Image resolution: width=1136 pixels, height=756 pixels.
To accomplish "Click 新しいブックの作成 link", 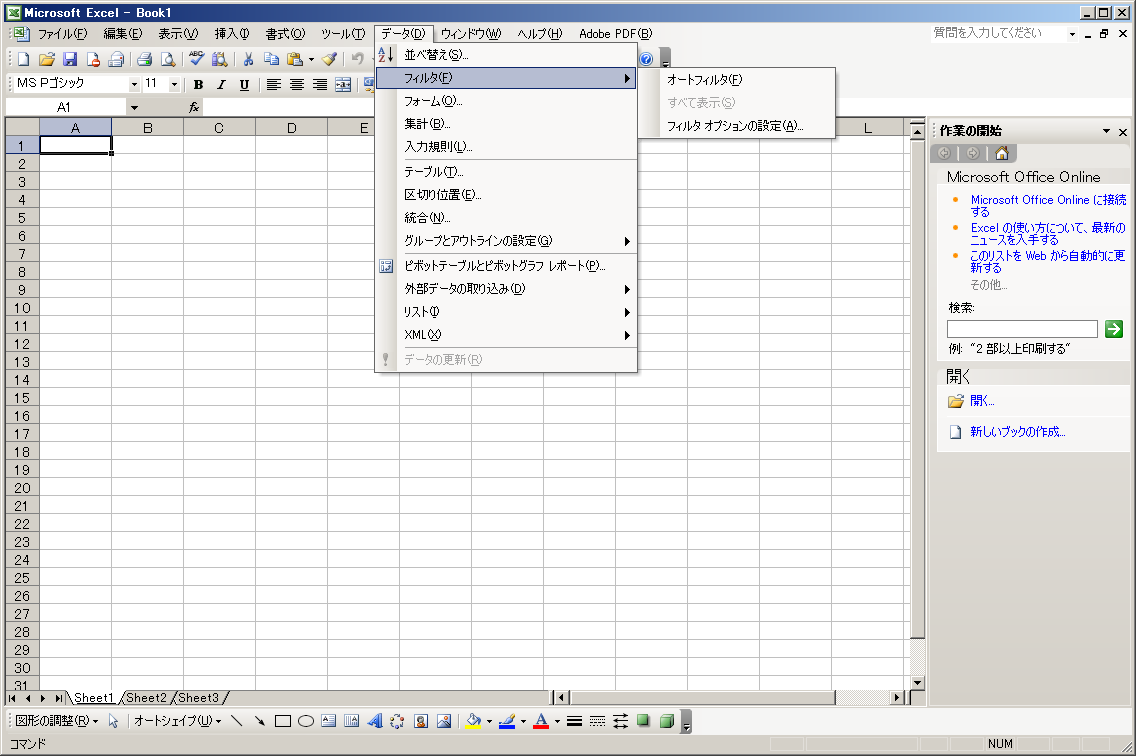I will [x=1017, y=432].
